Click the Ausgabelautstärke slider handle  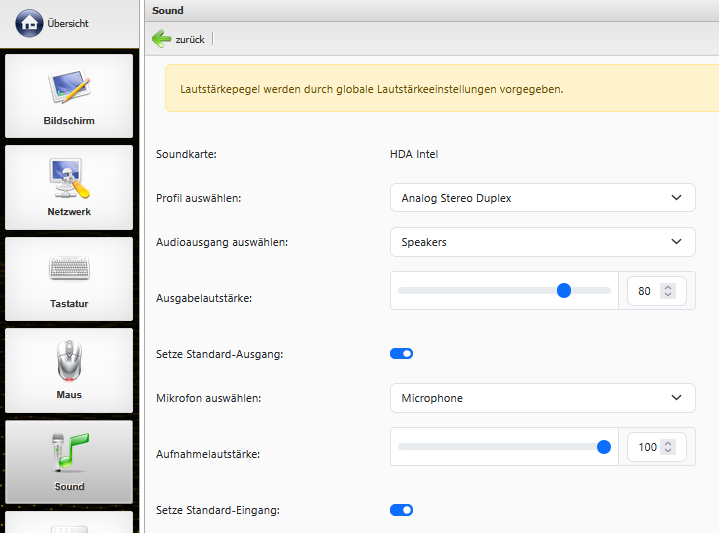[564, 290]
